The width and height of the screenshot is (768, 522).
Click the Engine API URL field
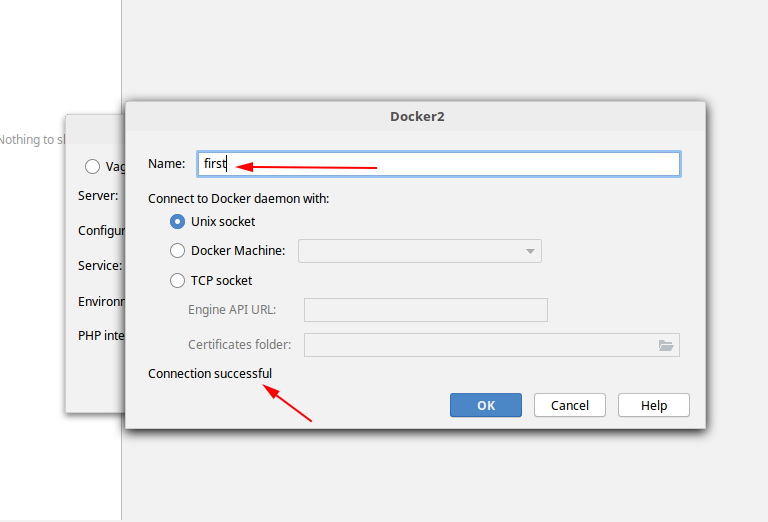(426, 310)
